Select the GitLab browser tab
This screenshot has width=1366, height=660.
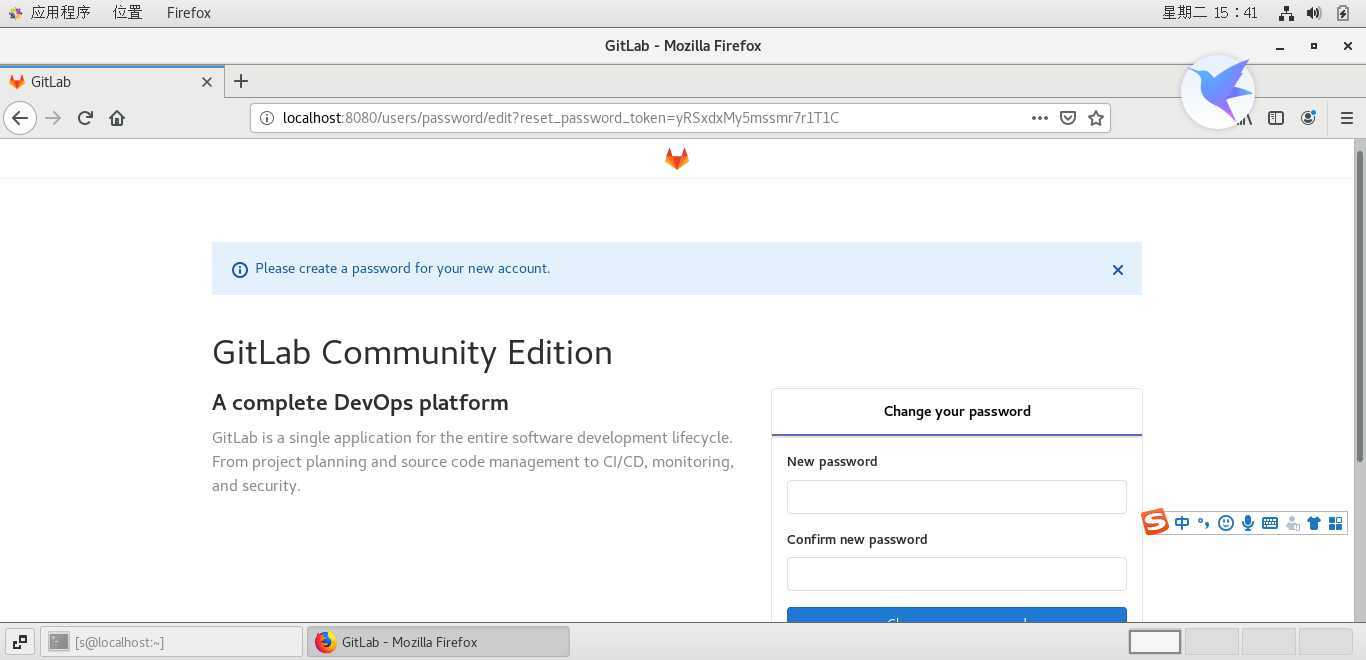(x=110, y=82)
